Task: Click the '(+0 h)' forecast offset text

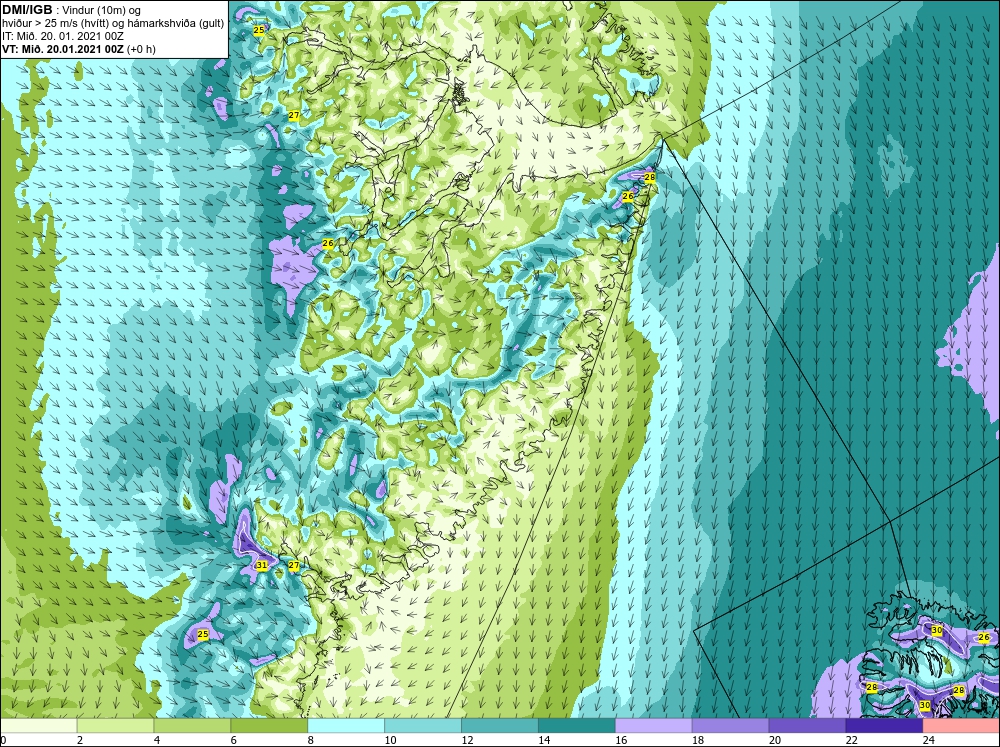Action: click(x=142, y=49)
